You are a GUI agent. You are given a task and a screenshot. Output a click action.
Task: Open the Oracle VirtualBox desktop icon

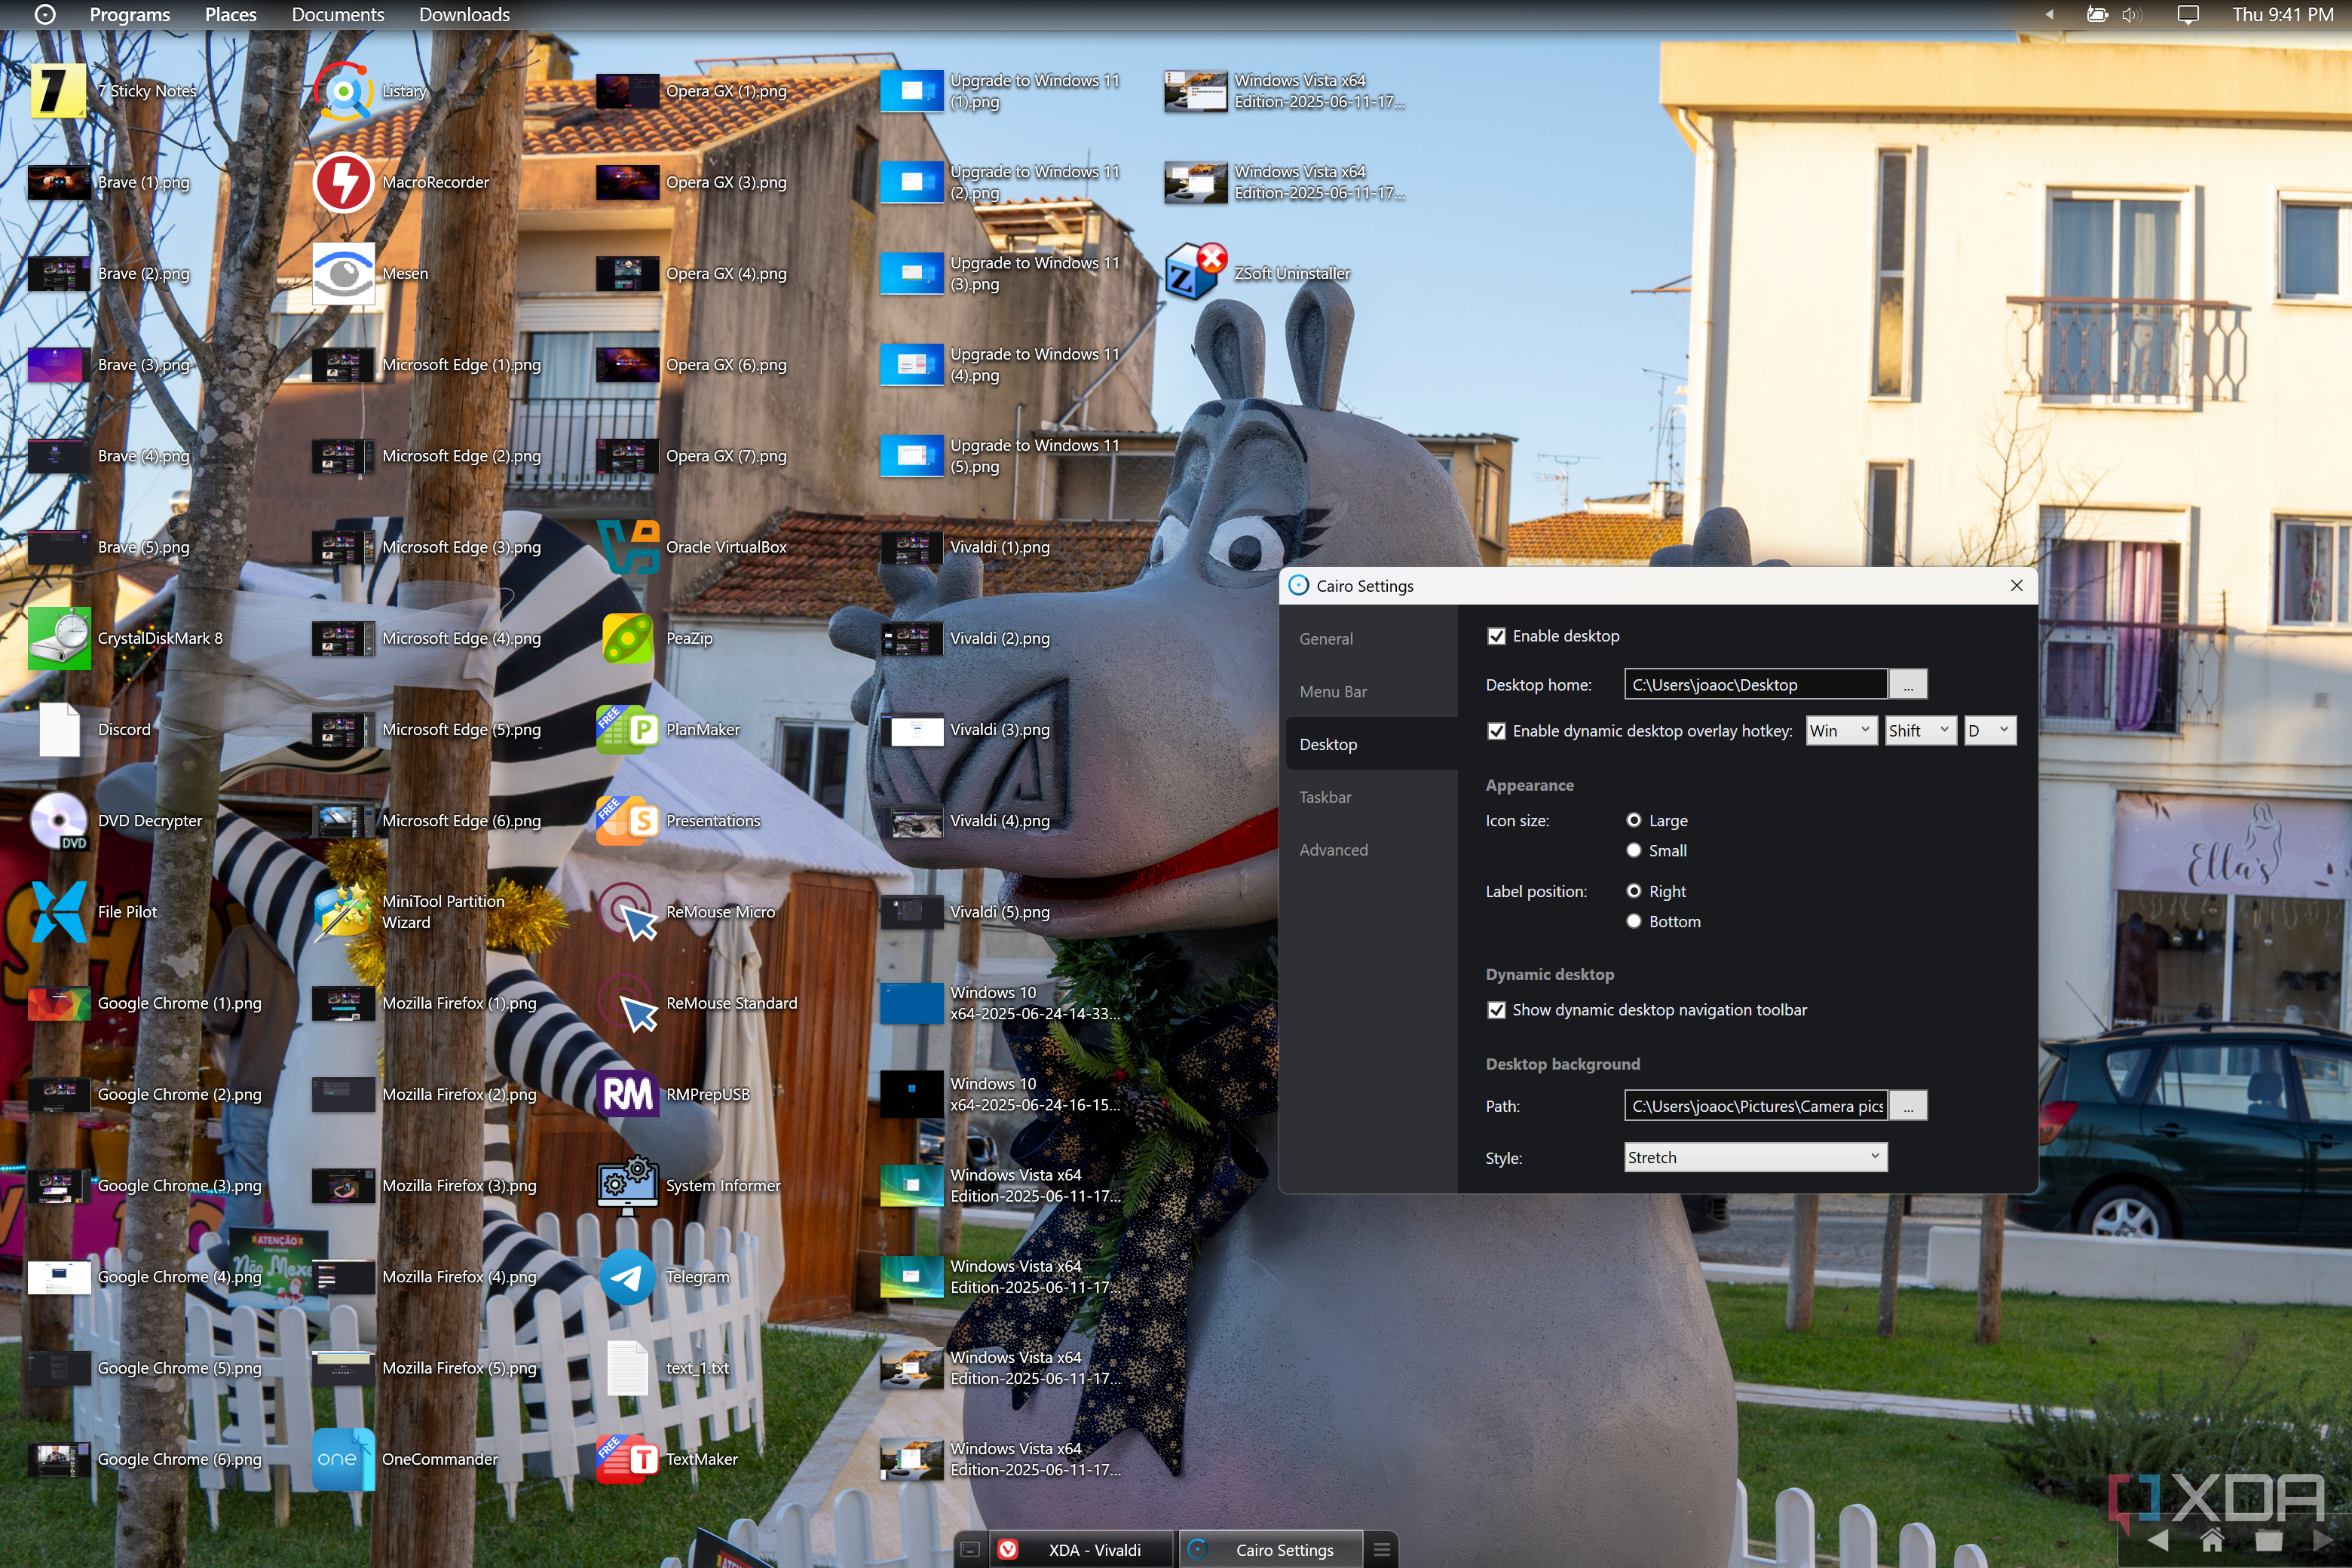click(628, 547)
